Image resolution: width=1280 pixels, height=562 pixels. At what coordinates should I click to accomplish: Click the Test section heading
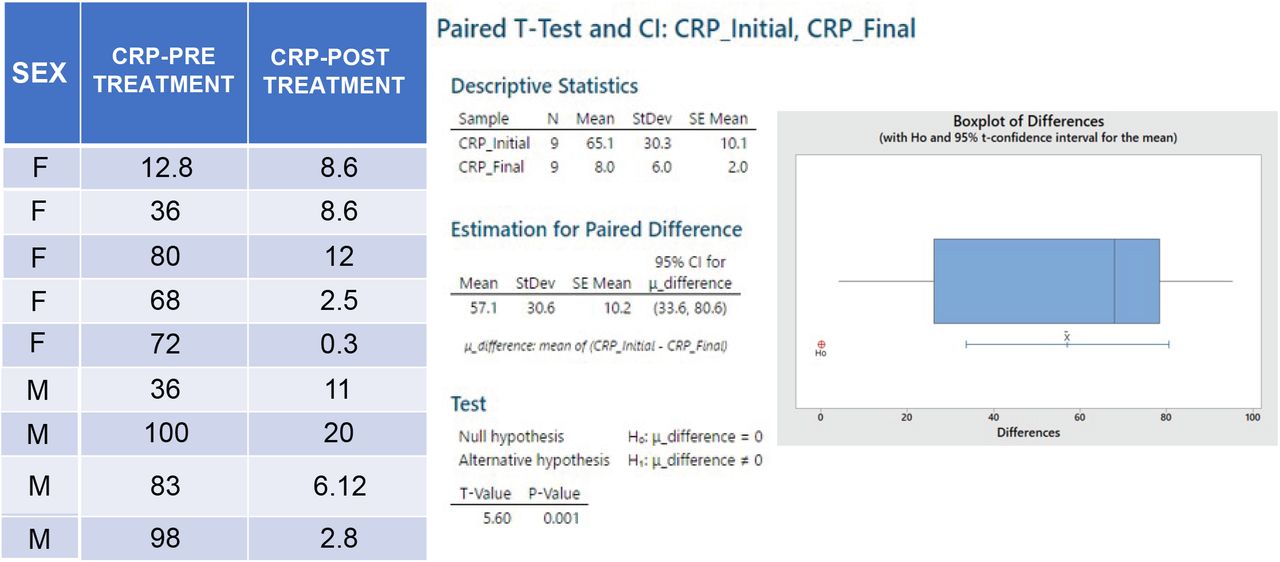[x=468, y=404]
